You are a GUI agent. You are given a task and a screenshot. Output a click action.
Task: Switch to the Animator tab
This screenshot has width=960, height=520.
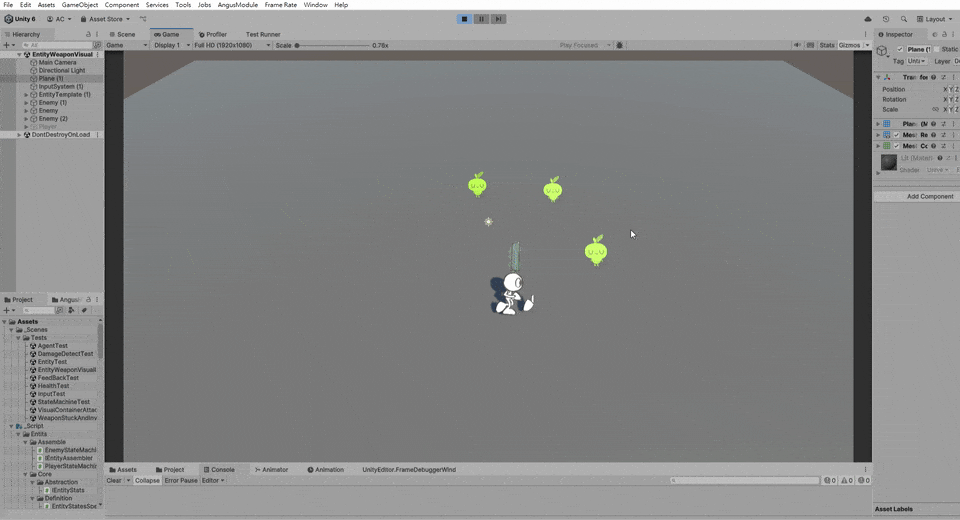click(271, 470)
